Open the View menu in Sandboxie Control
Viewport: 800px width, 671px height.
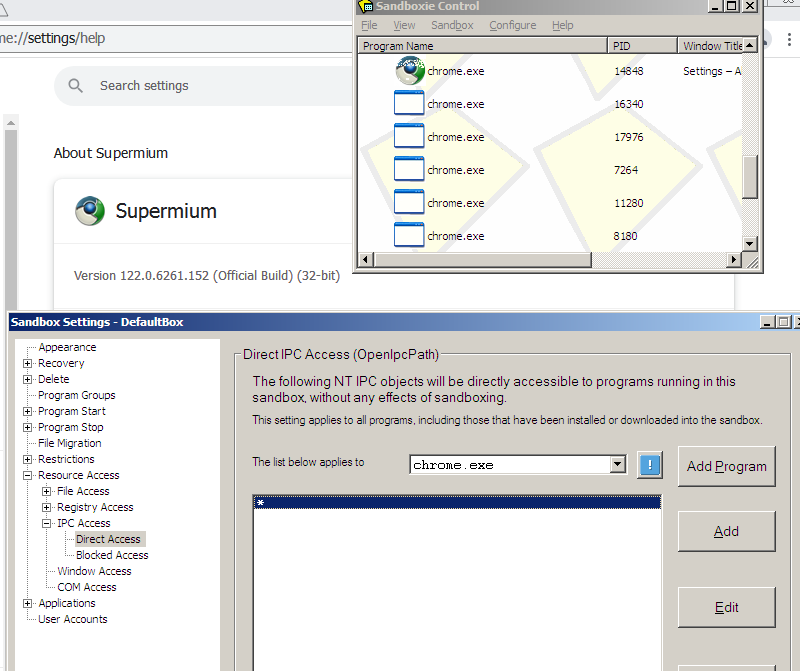[404, 25]
